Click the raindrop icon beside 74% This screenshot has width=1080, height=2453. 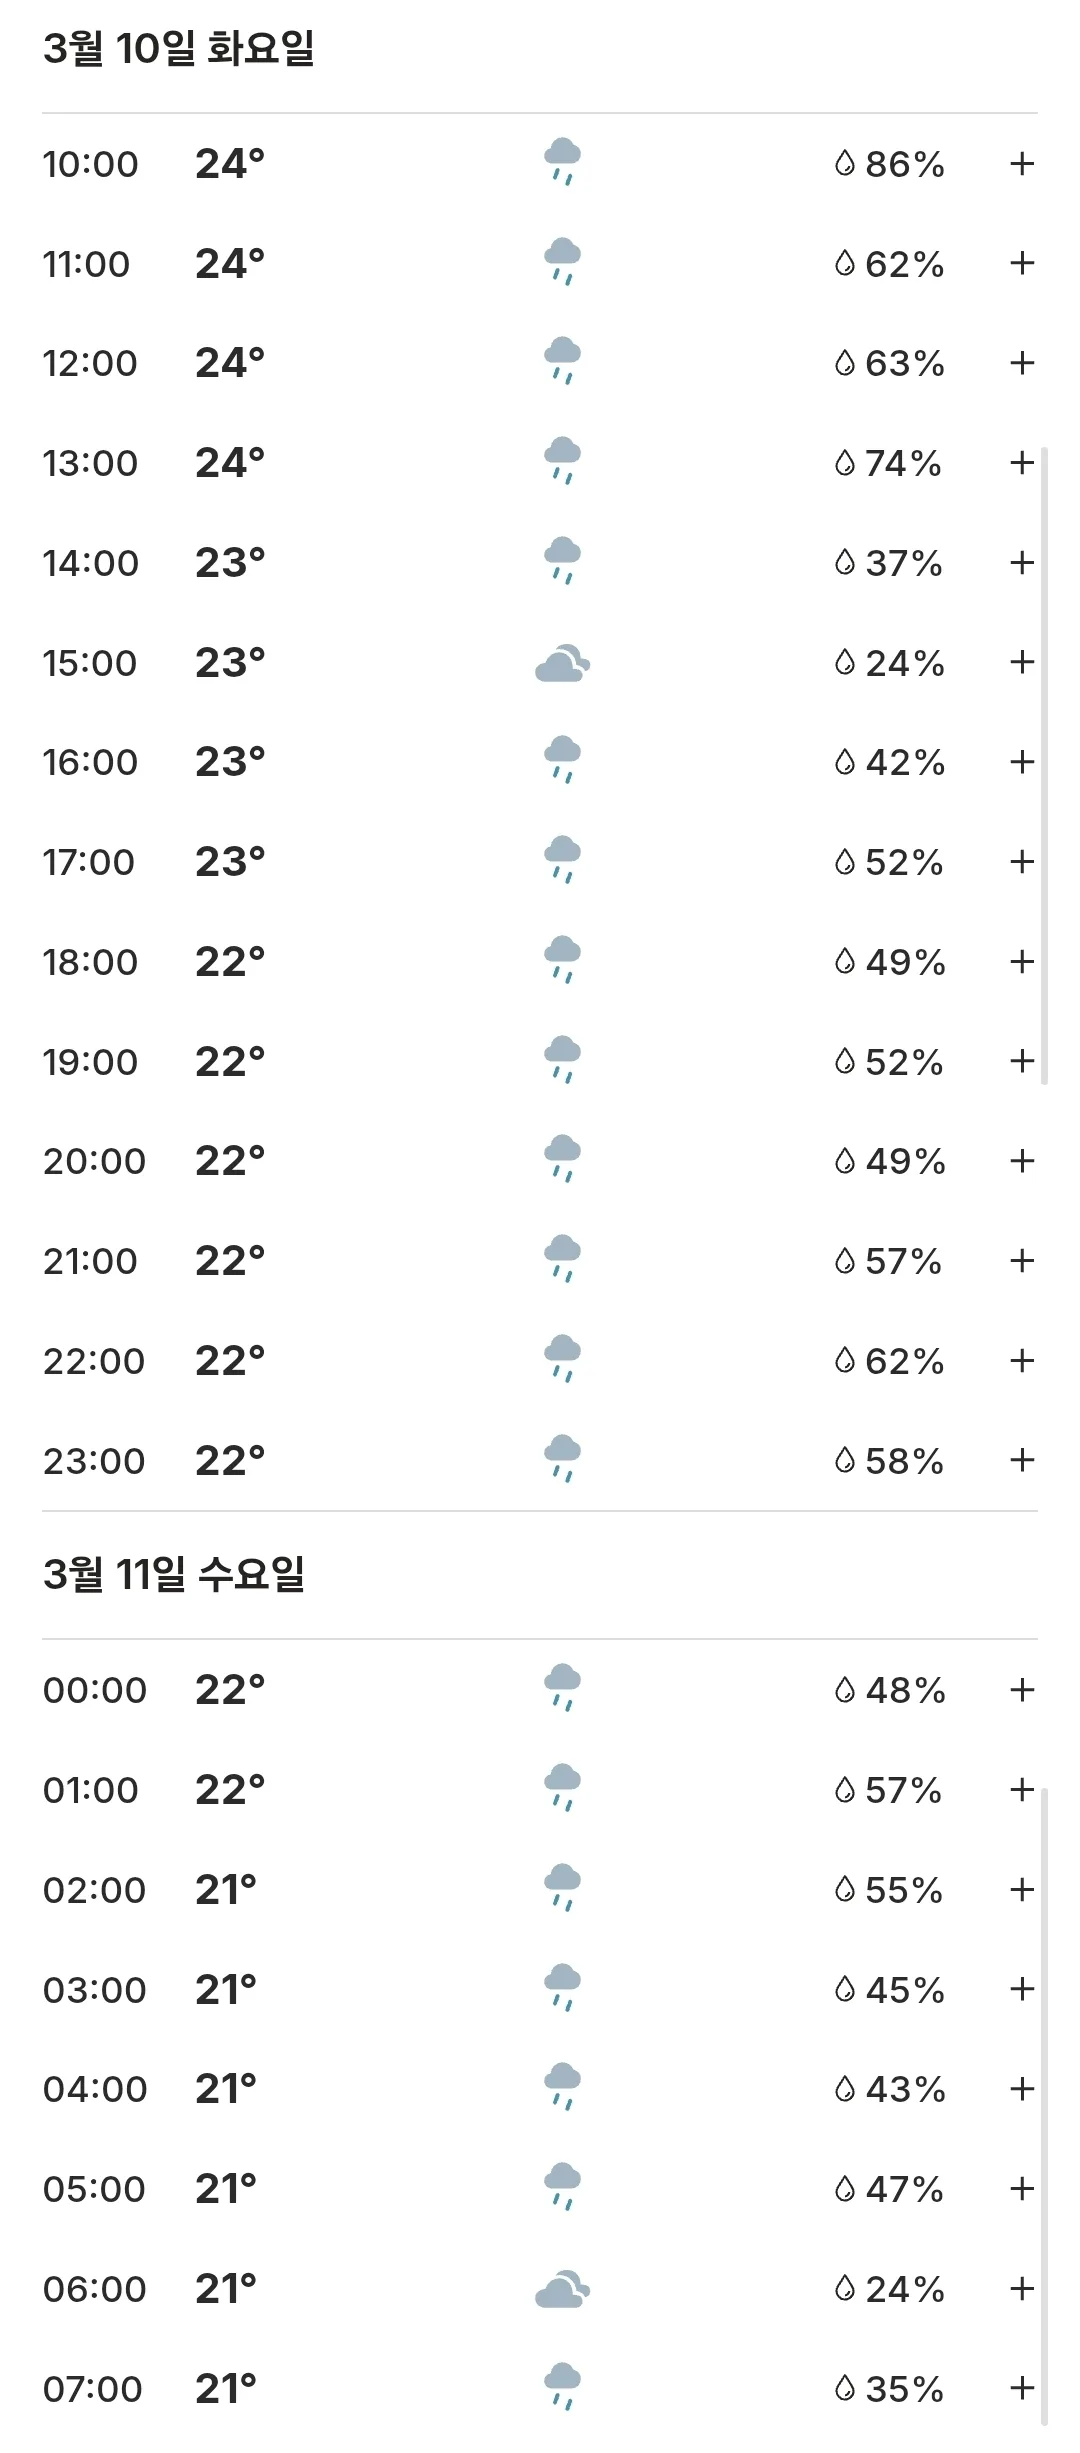click(x=845, y=463)
